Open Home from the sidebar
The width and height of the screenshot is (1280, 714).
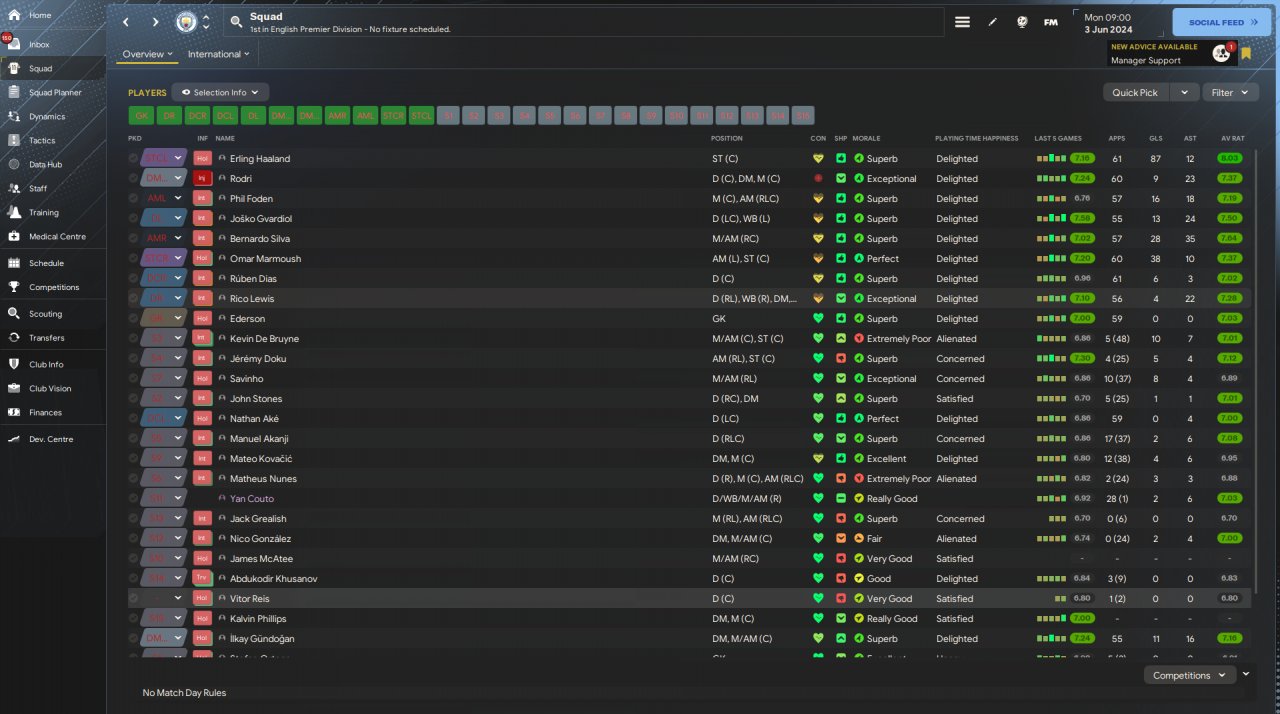pos(40,15)
